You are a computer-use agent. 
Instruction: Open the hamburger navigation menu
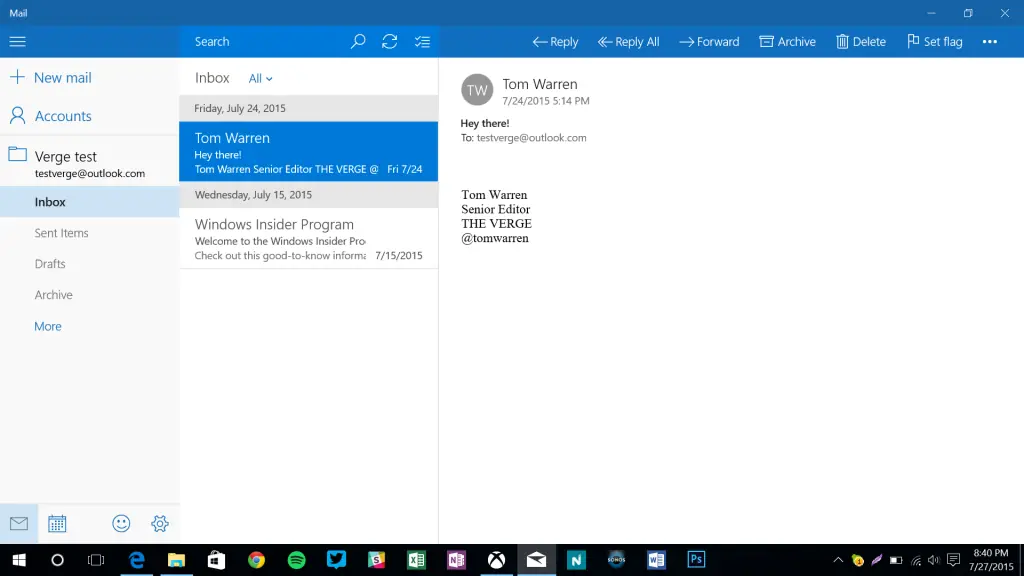[x=18, y=41]
